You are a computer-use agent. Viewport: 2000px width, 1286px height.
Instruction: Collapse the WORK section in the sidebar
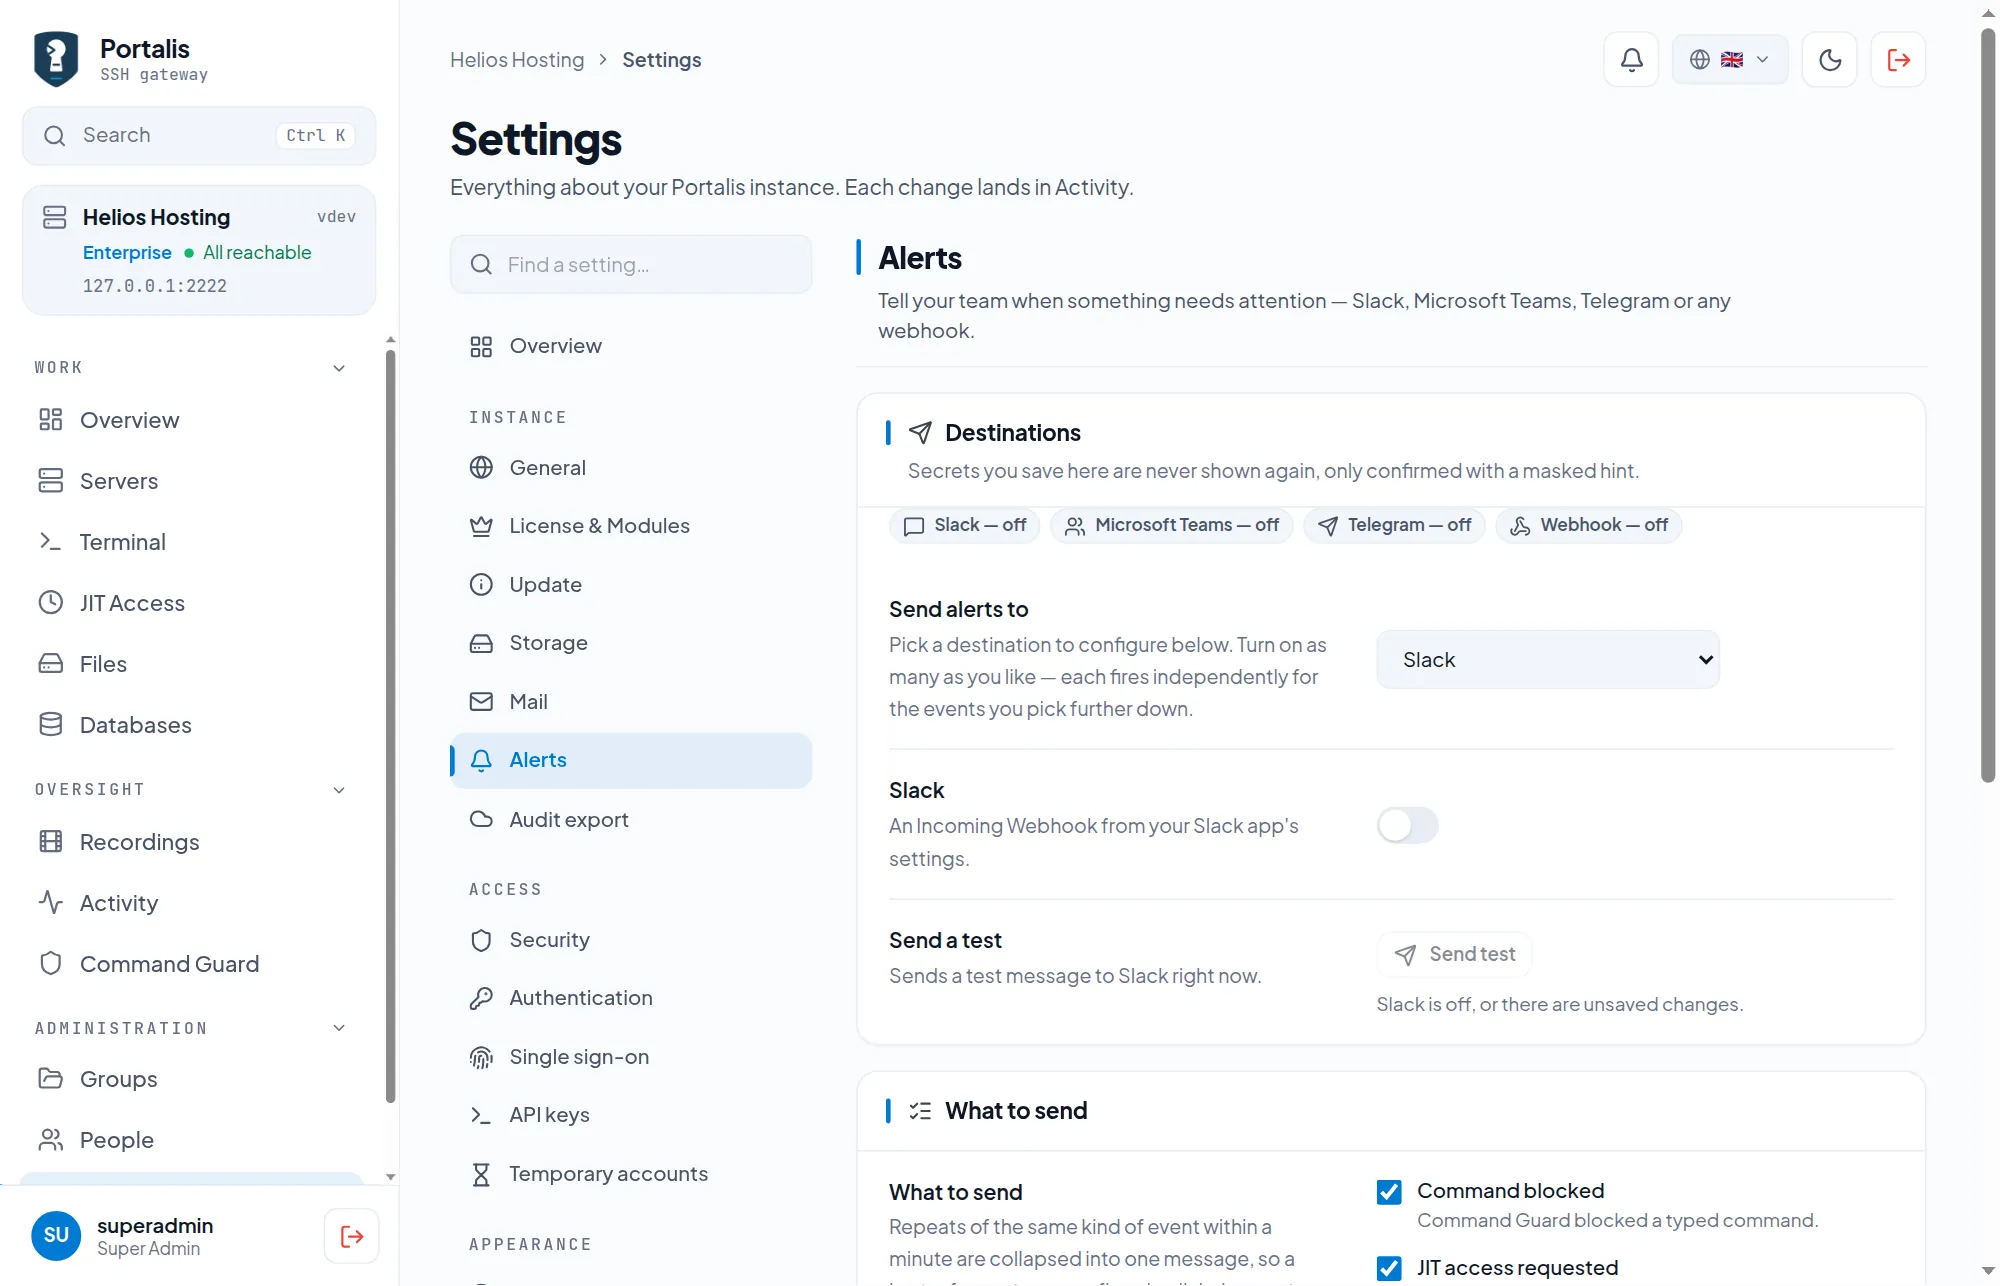pos(339,368)
